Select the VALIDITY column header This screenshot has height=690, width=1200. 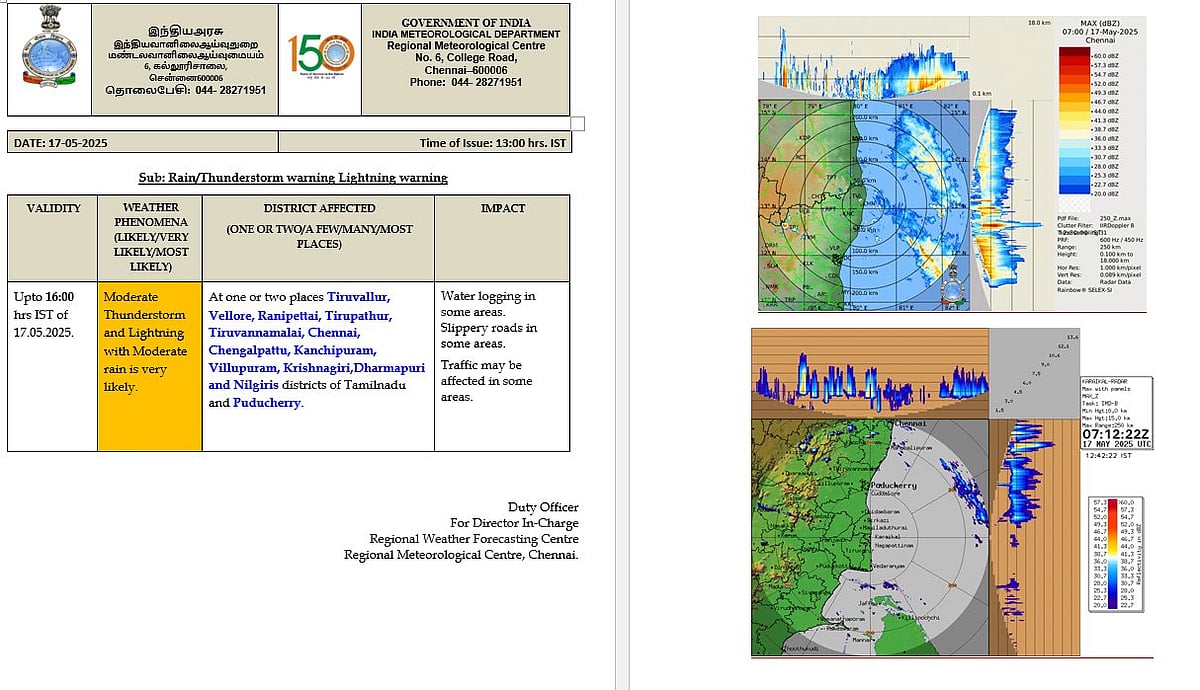tap(53, 208)
